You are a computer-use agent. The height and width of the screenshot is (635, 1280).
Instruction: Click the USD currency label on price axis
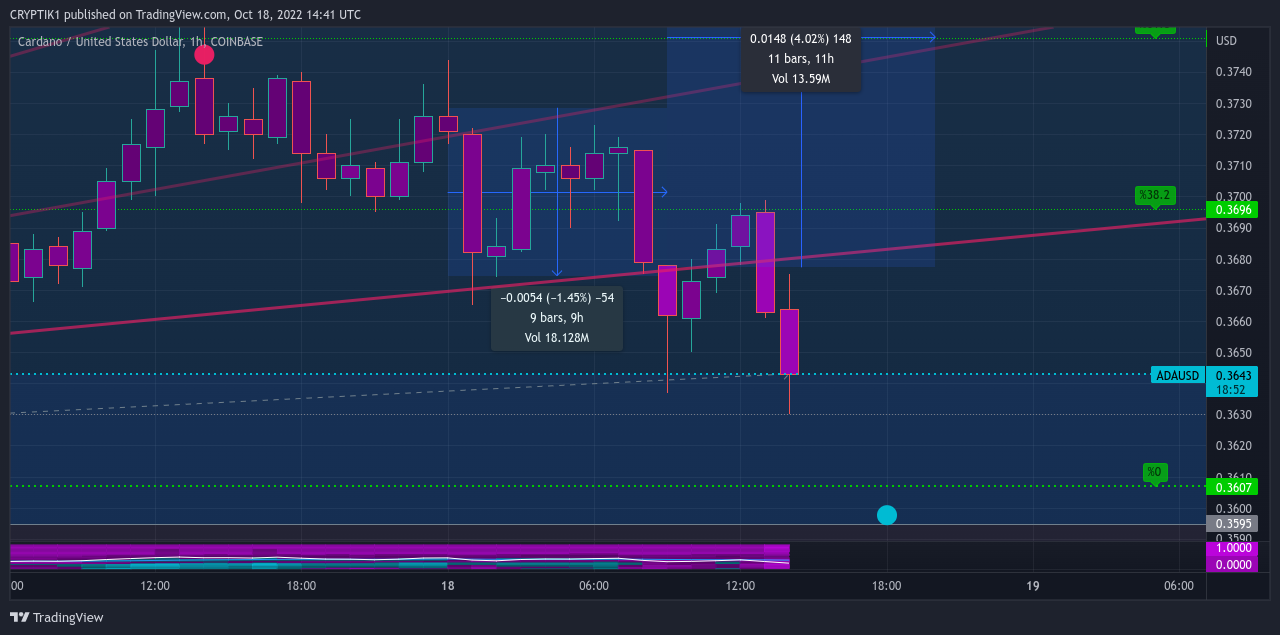1227,41
